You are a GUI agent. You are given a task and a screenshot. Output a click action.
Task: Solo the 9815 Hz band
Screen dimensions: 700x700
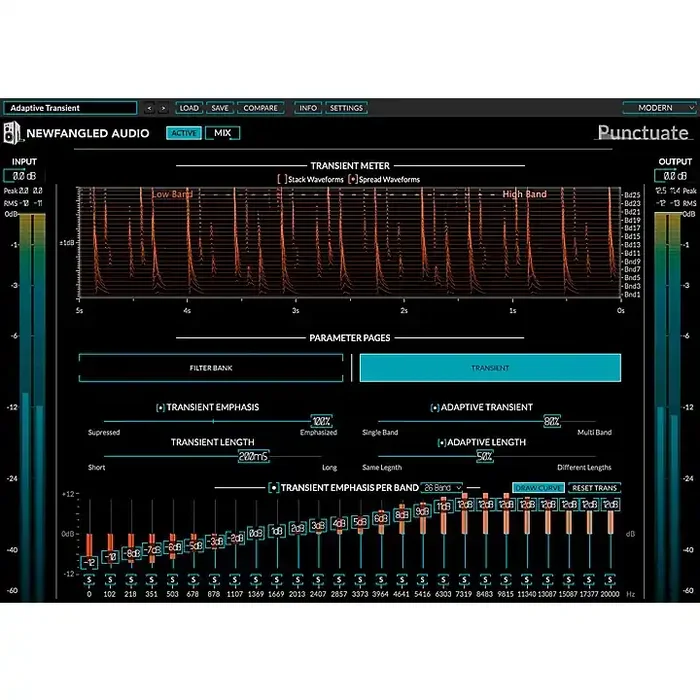point(506,580)
